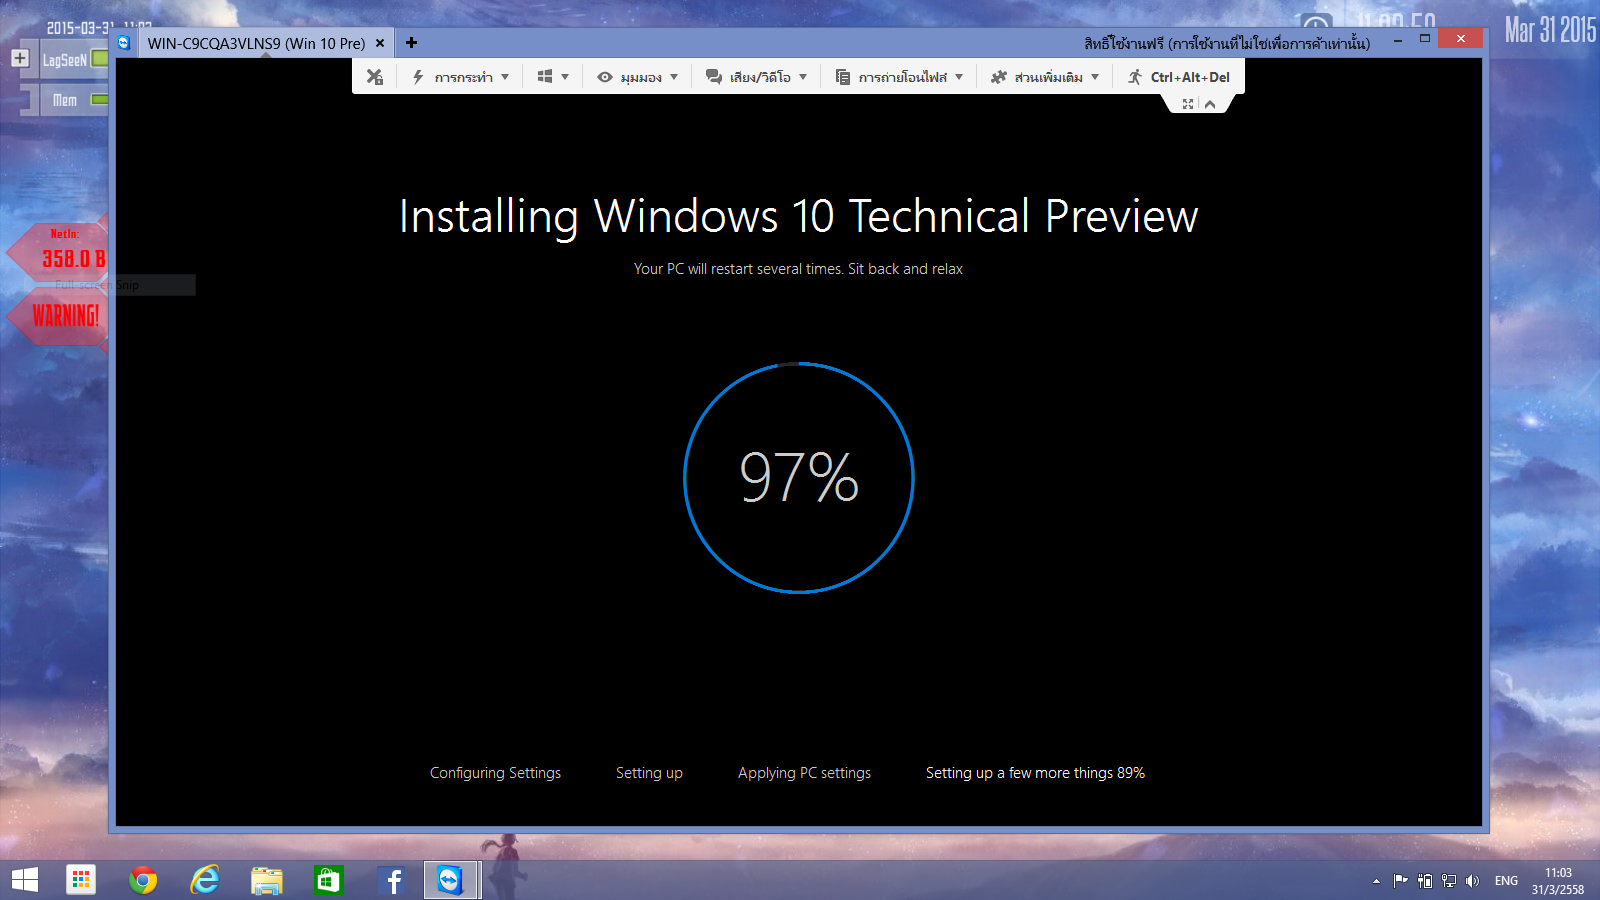Click the free license notice in title bar
Screen dimensions: 1600x900
pyautogui.click(x=1227, y=43)
